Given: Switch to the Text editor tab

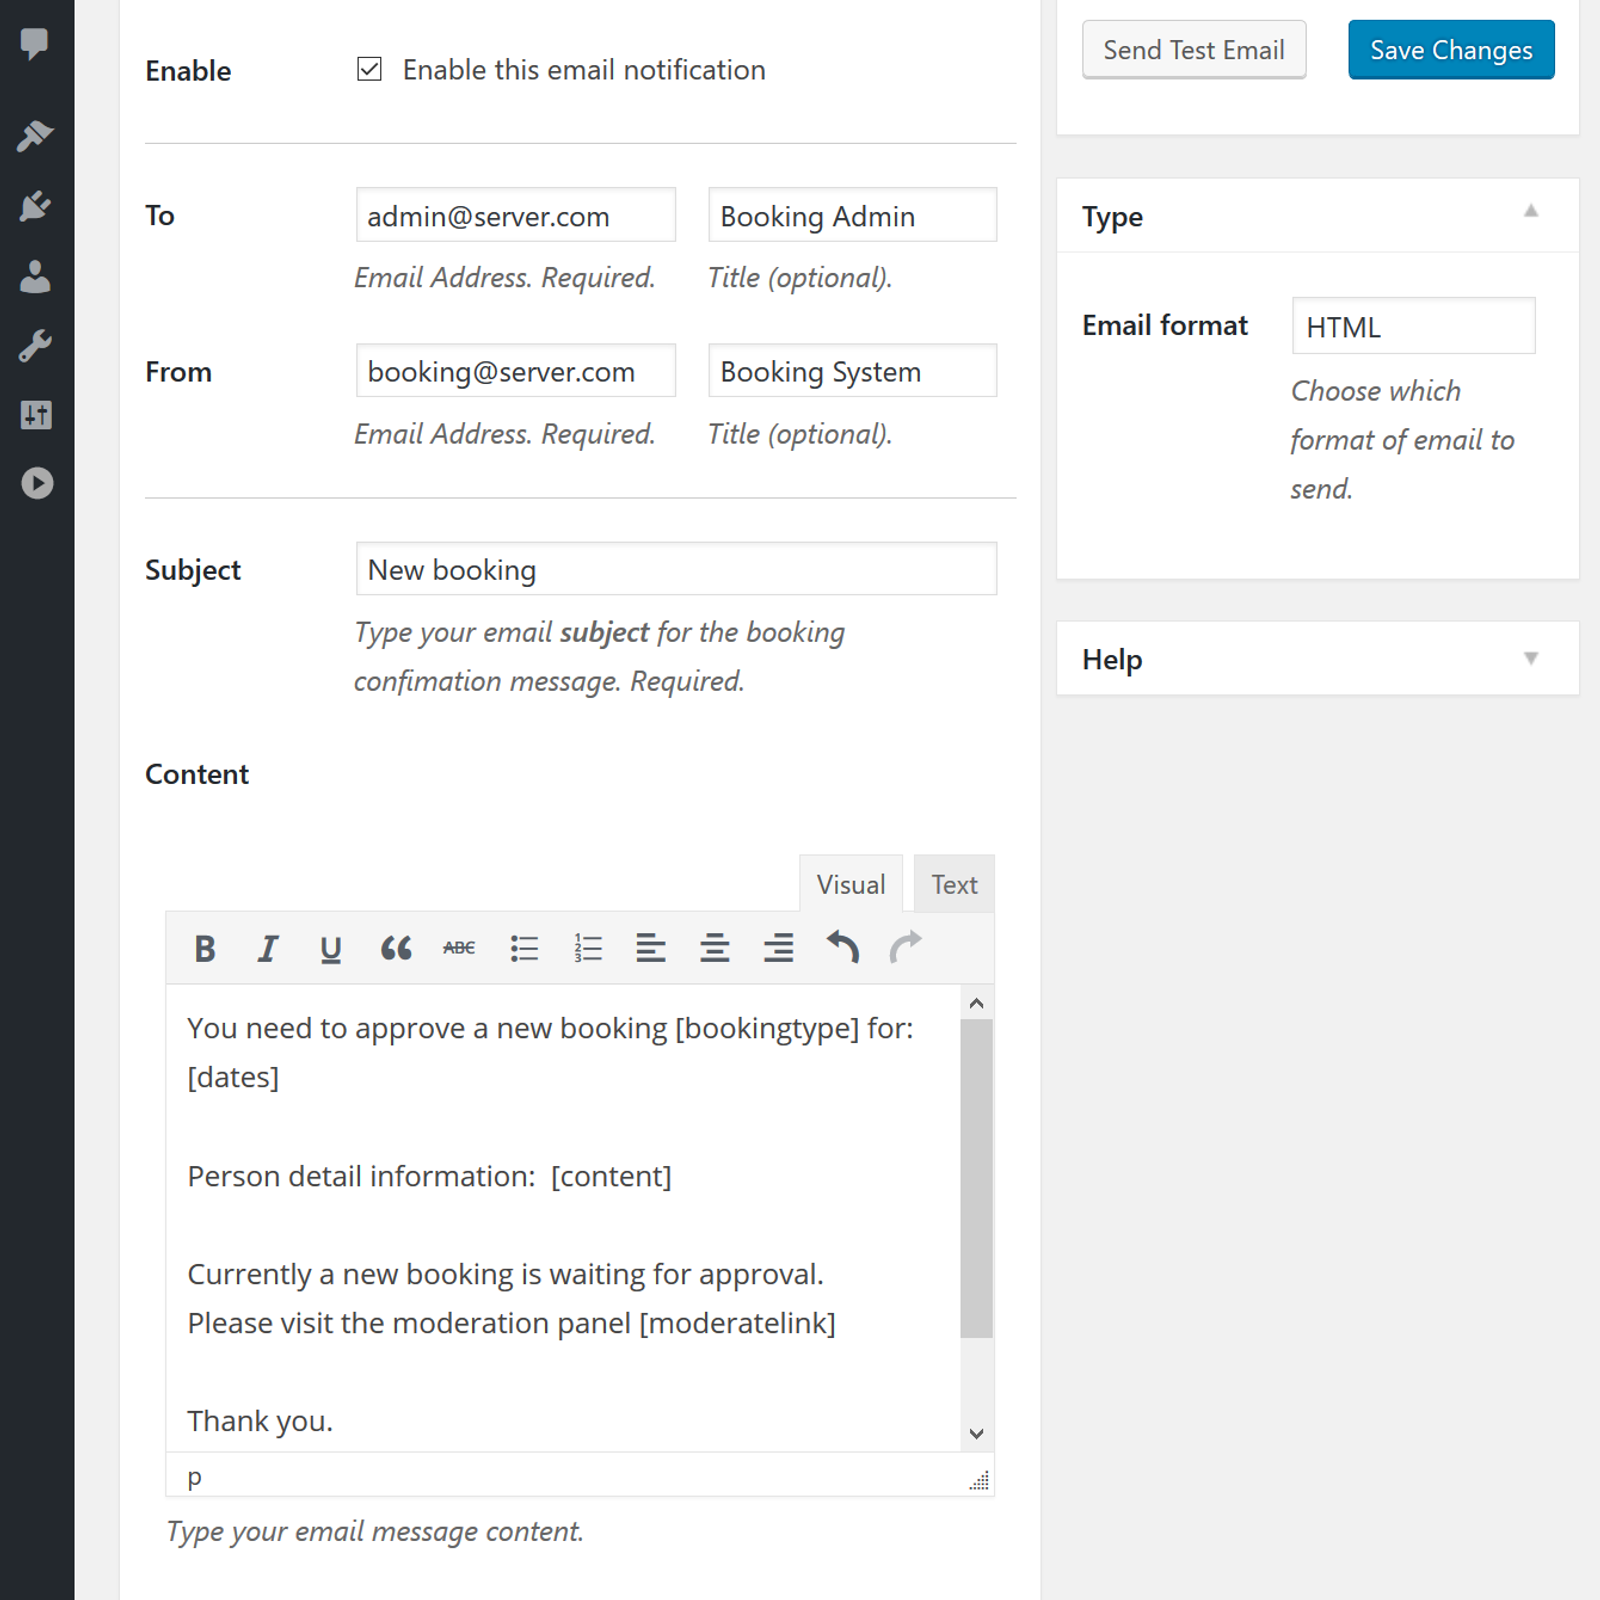Looking at the screenshot, I should [954, 884].
